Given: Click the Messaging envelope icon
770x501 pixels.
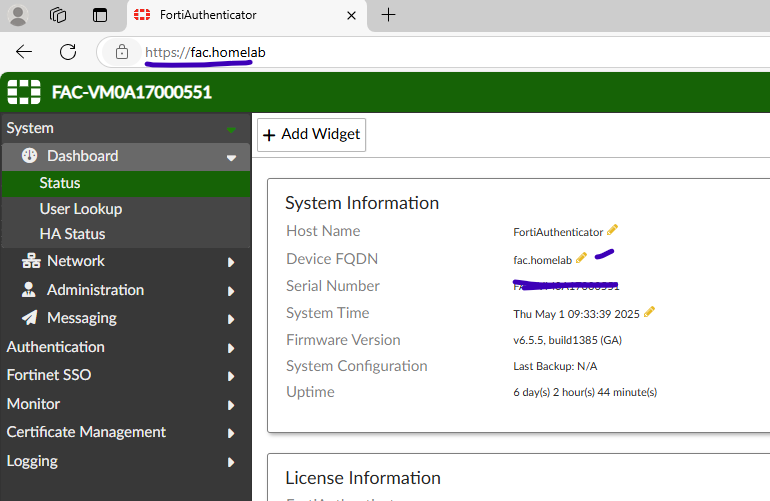Looking at the screenshot, I should pyautogui.click(x=29, y=318).
